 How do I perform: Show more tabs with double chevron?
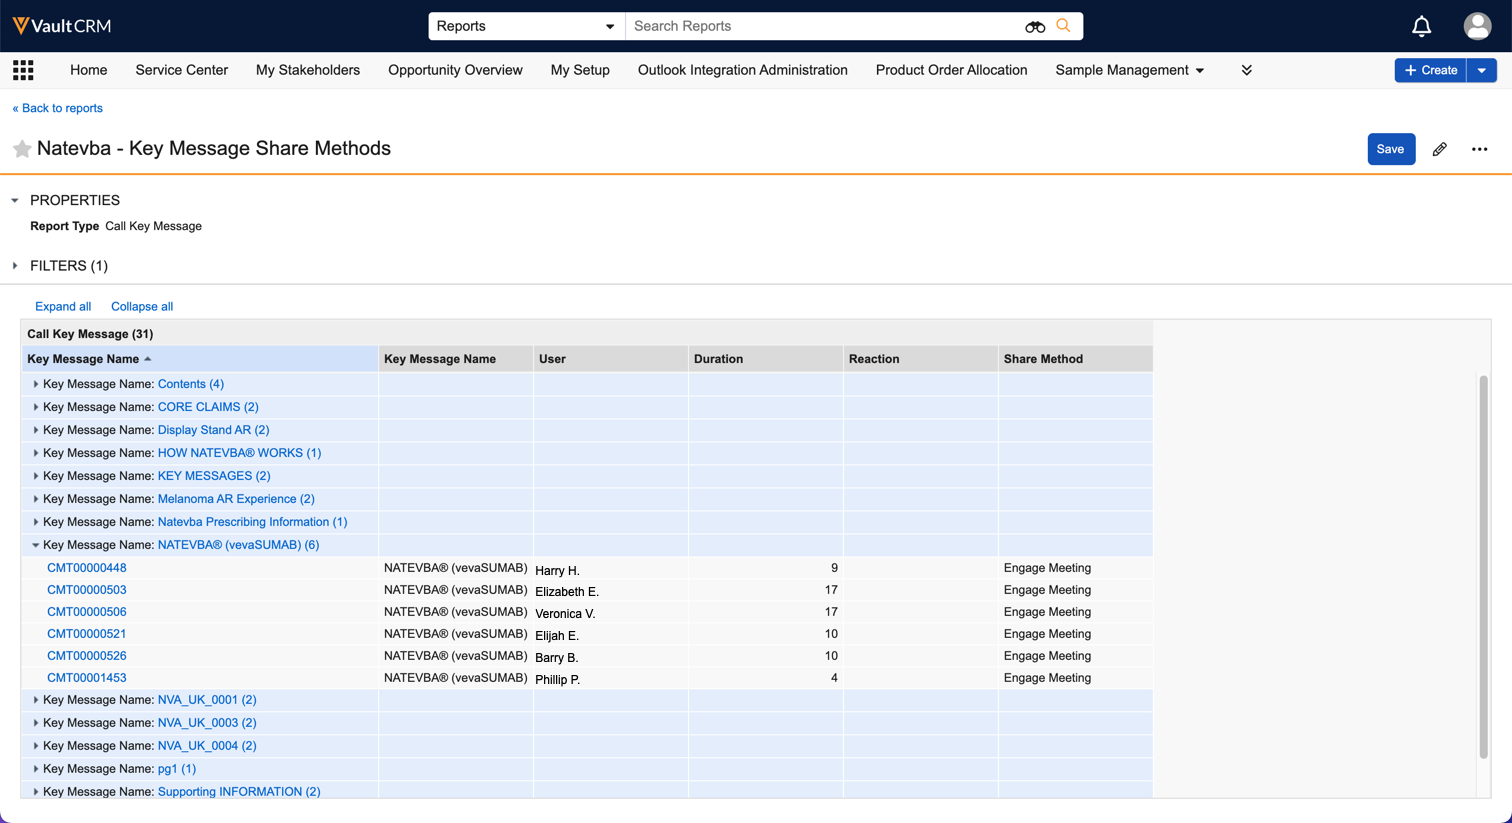(x=1246, y=70)
